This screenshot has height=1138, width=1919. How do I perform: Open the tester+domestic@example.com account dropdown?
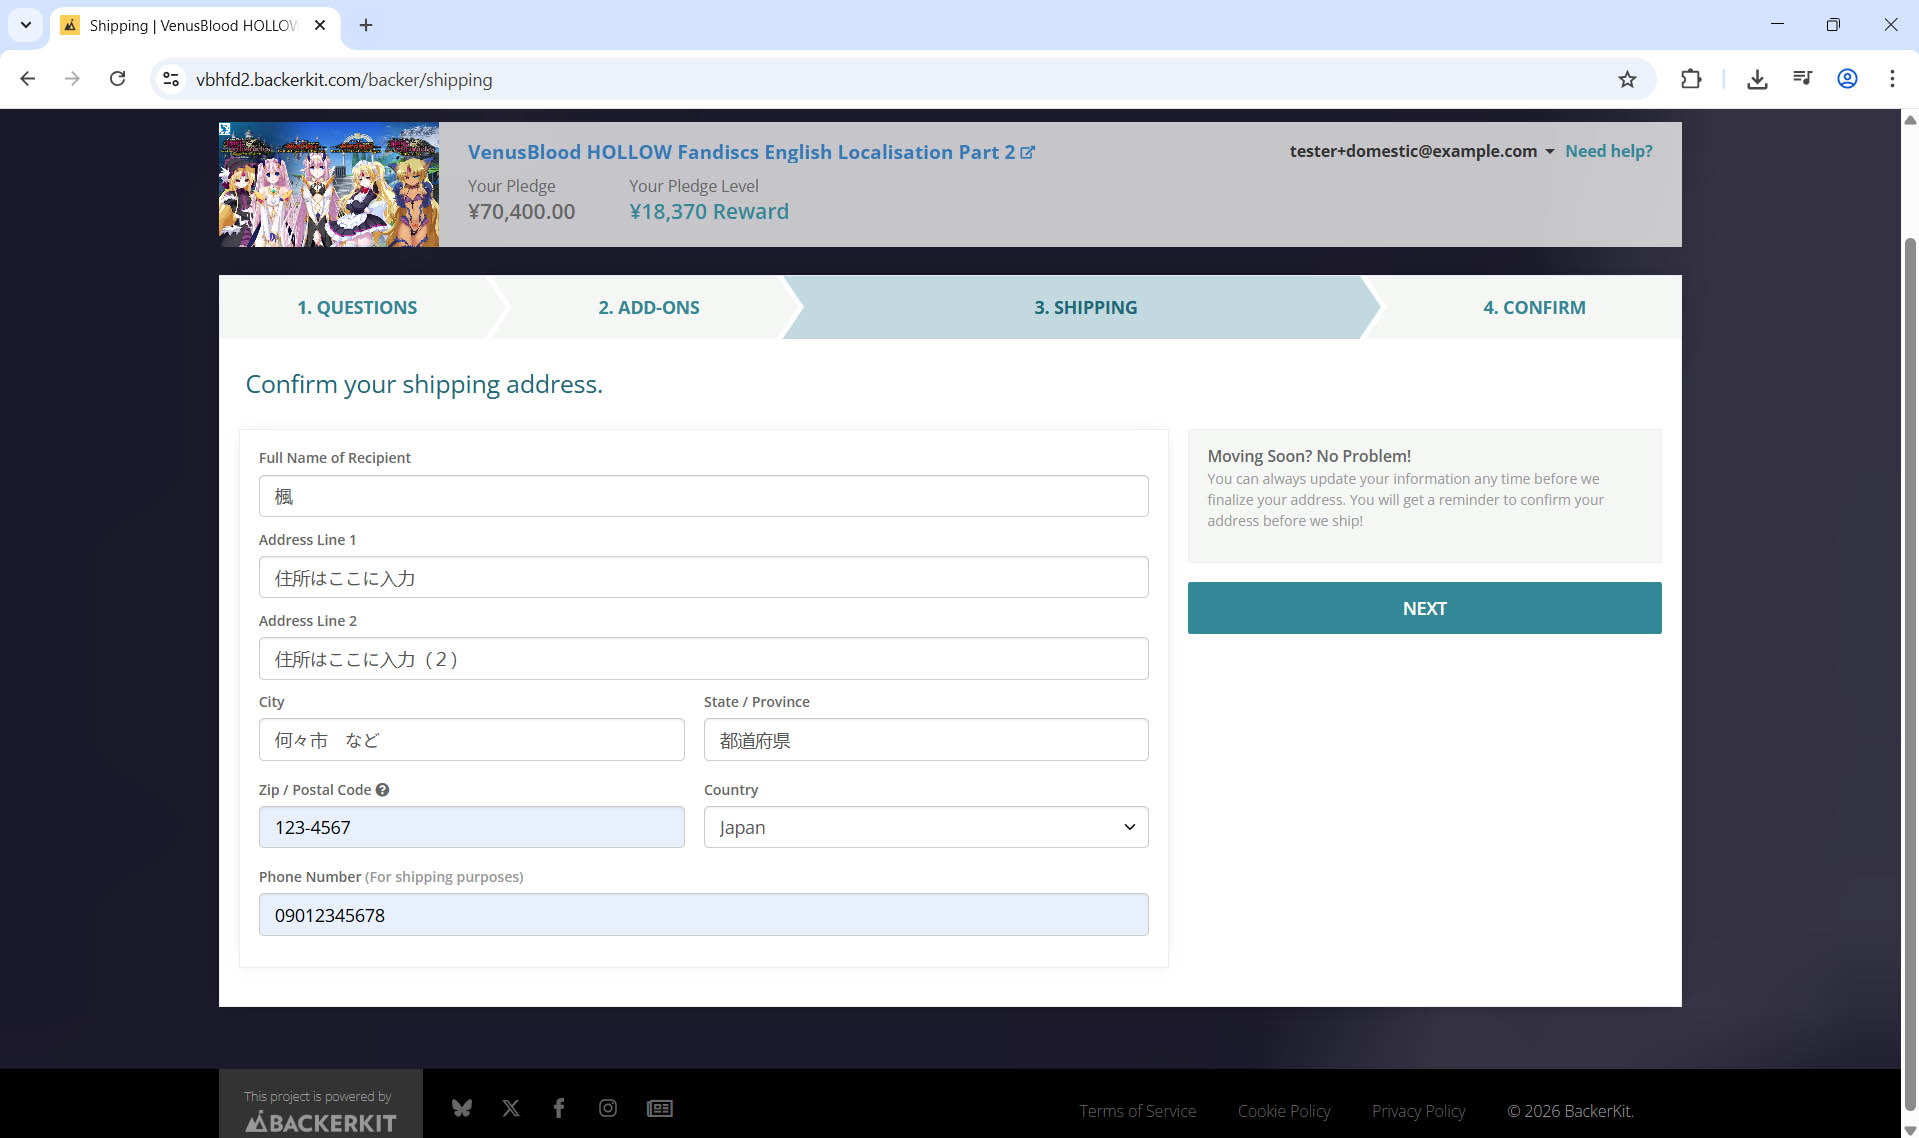[x=1421, y=151]
